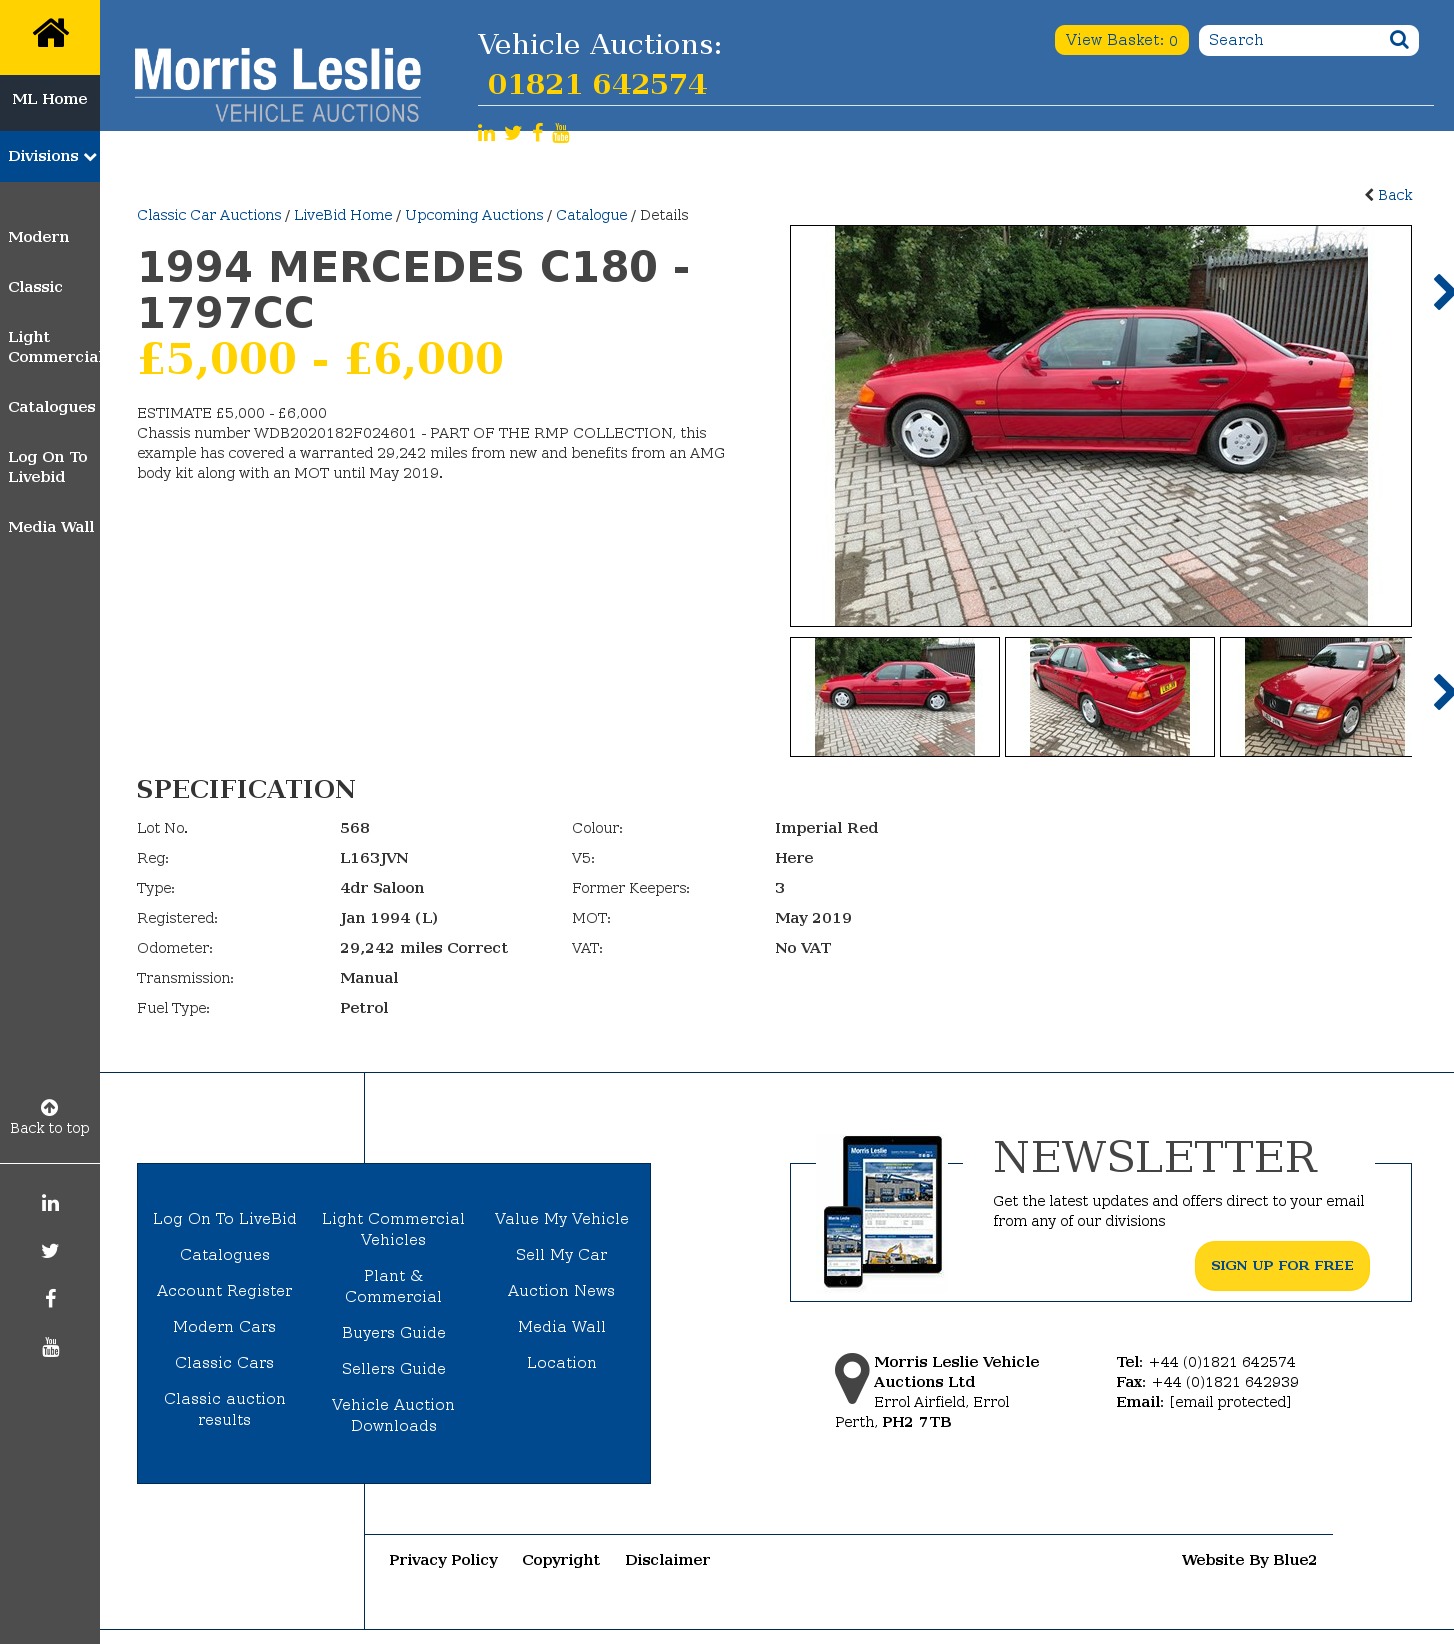
Task: Open Location footer link
Action: tap(562, 1363)
